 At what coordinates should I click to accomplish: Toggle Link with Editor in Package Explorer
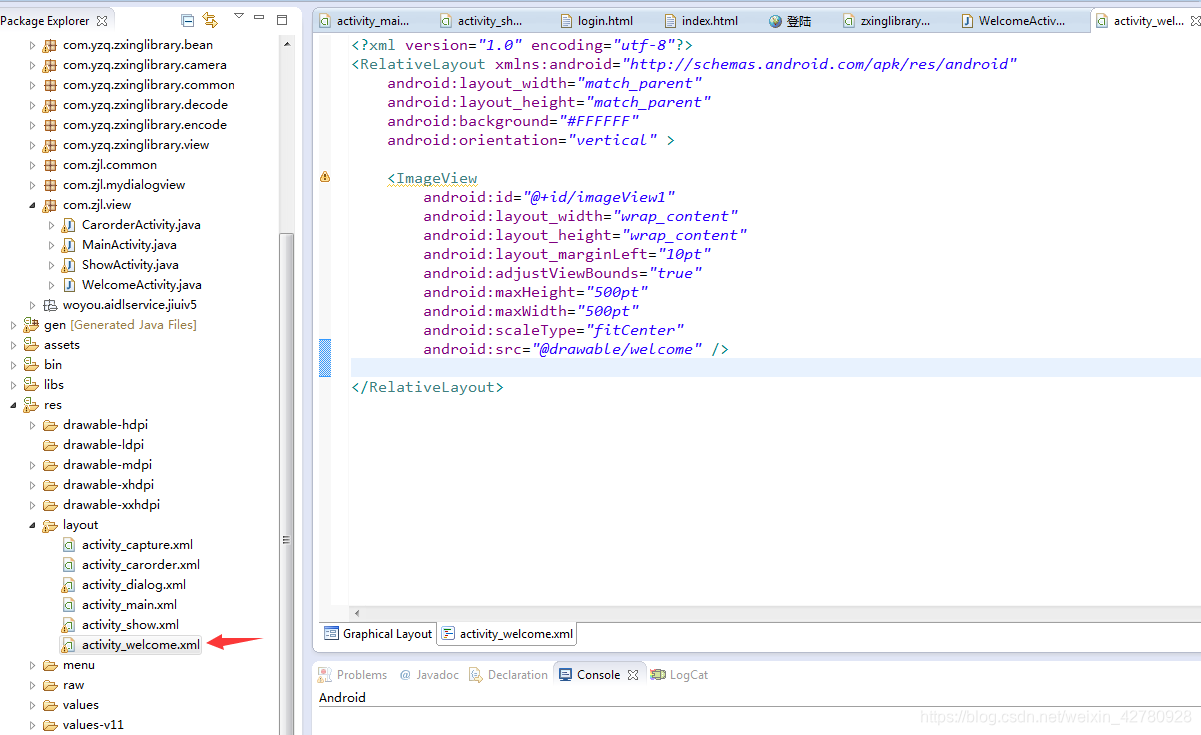tap(210, 20)
